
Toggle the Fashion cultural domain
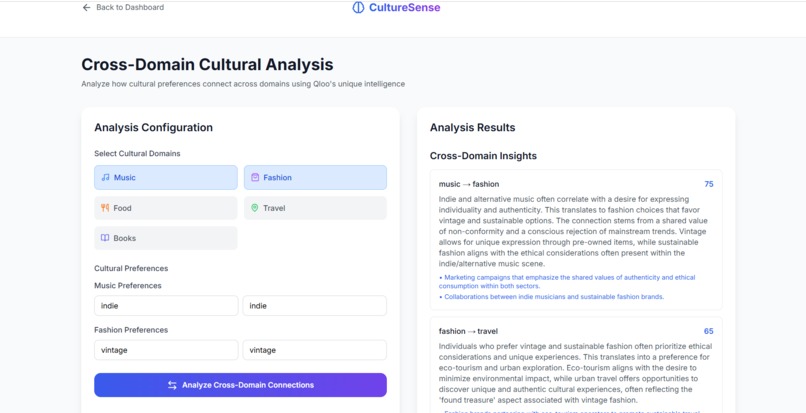coord(315,177)
